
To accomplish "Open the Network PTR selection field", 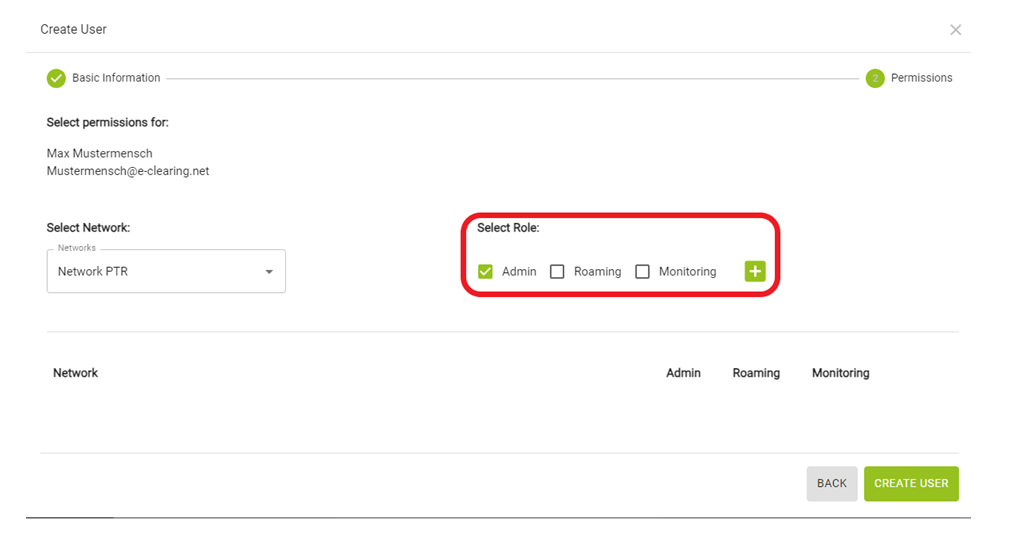I will 166,271.
